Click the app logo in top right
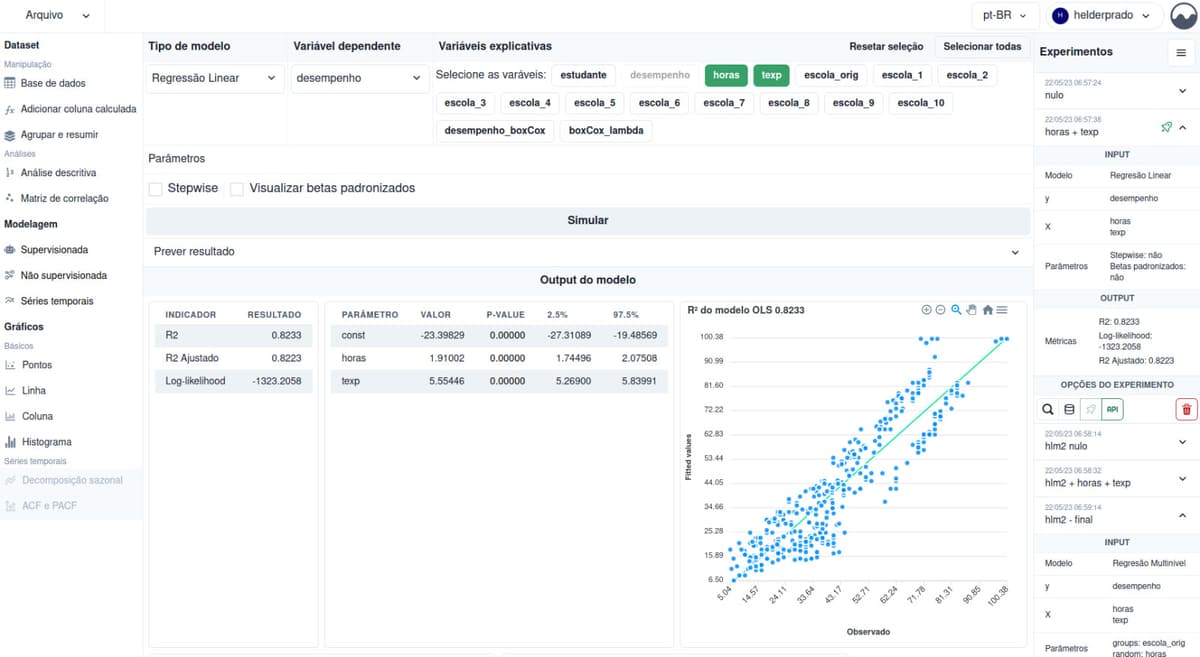 coord(1183,16)
